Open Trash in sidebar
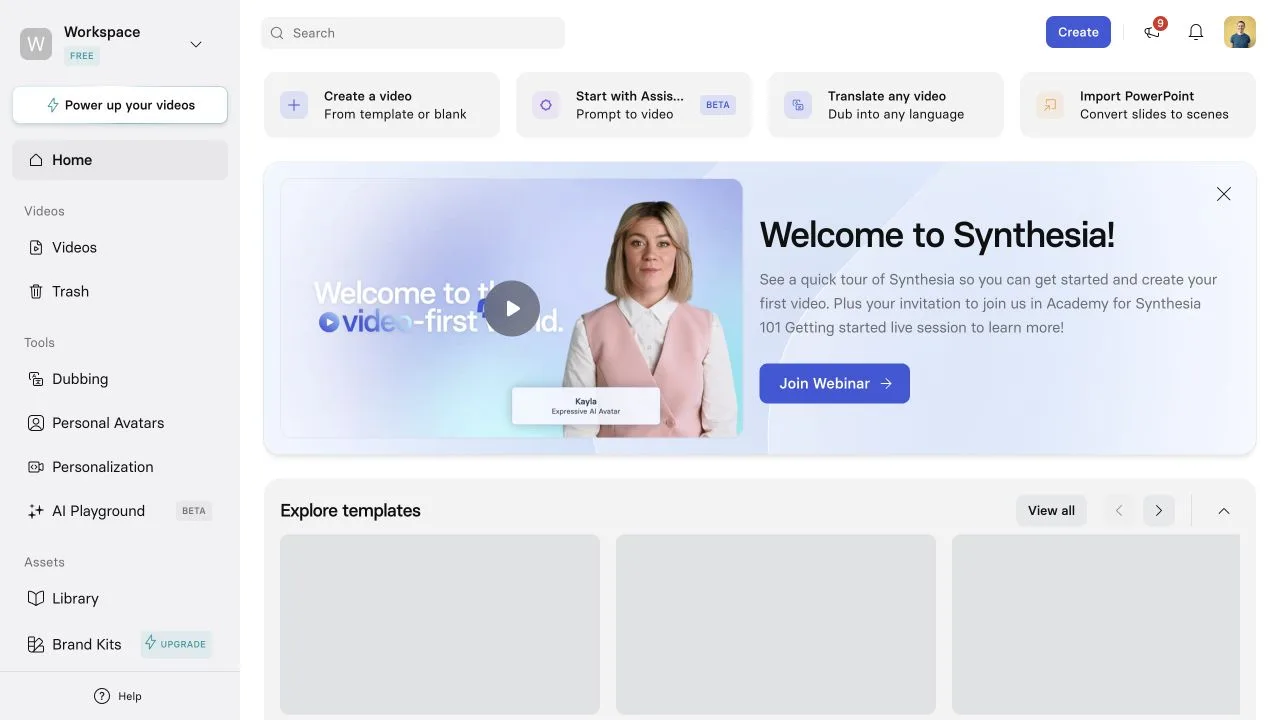Image resolution: width=1280 pixels, height=720 pixels. [x=120, y=291]
